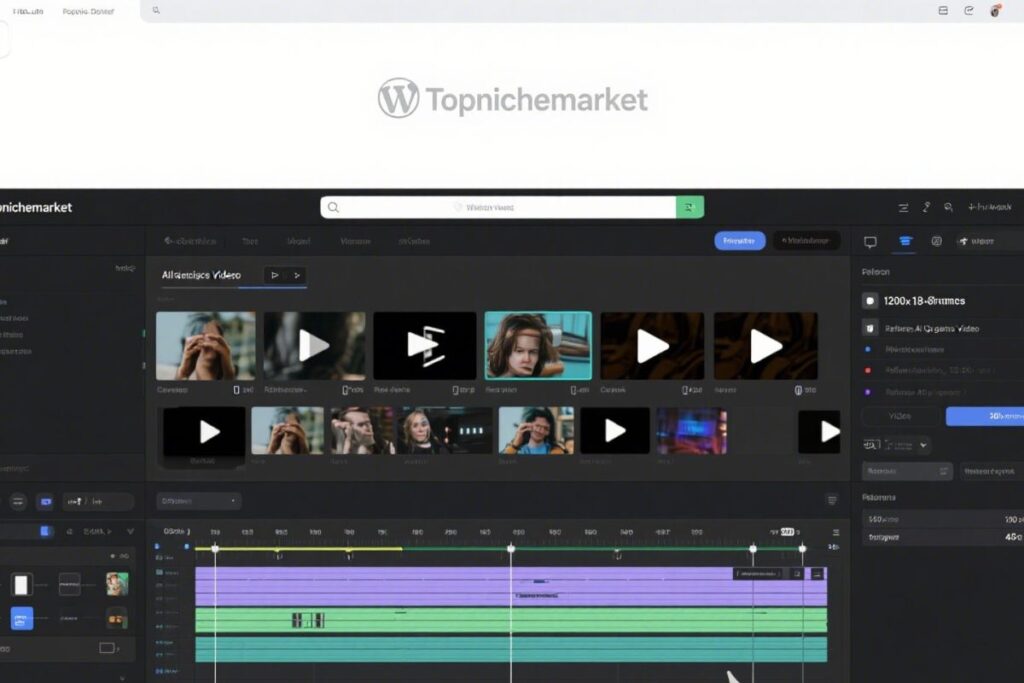Click the 1200x18 resolution text

pos(924,300)
